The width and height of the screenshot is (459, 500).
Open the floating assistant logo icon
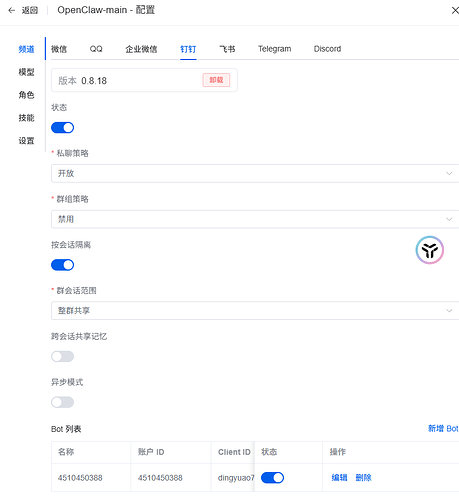tap(429, 250)
